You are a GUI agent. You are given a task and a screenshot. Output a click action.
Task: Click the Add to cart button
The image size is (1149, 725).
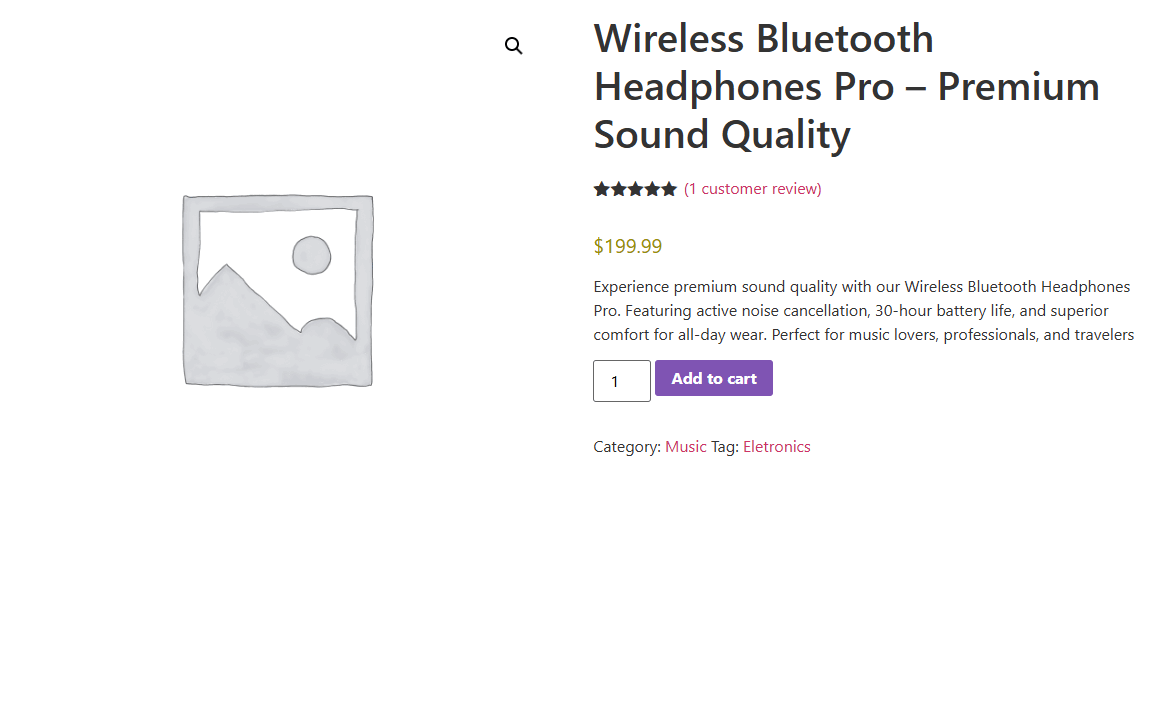pos(713,378)
